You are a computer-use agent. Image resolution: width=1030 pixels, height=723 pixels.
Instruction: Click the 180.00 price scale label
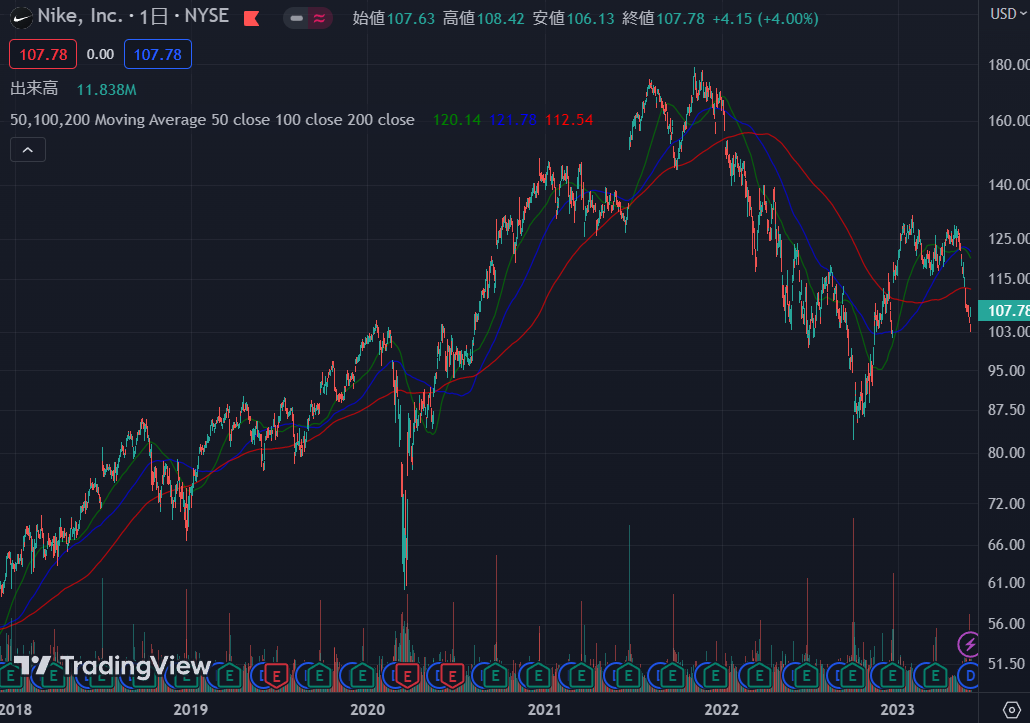[1008, 64]
